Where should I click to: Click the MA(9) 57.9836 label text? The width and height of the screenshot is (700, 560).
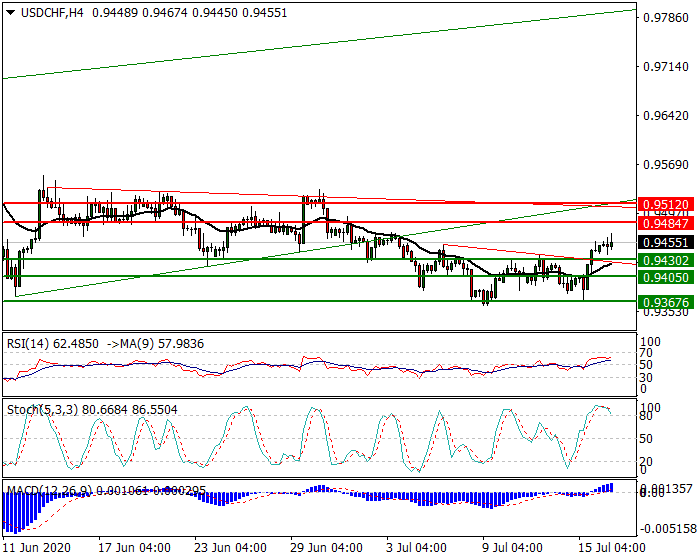162,344
